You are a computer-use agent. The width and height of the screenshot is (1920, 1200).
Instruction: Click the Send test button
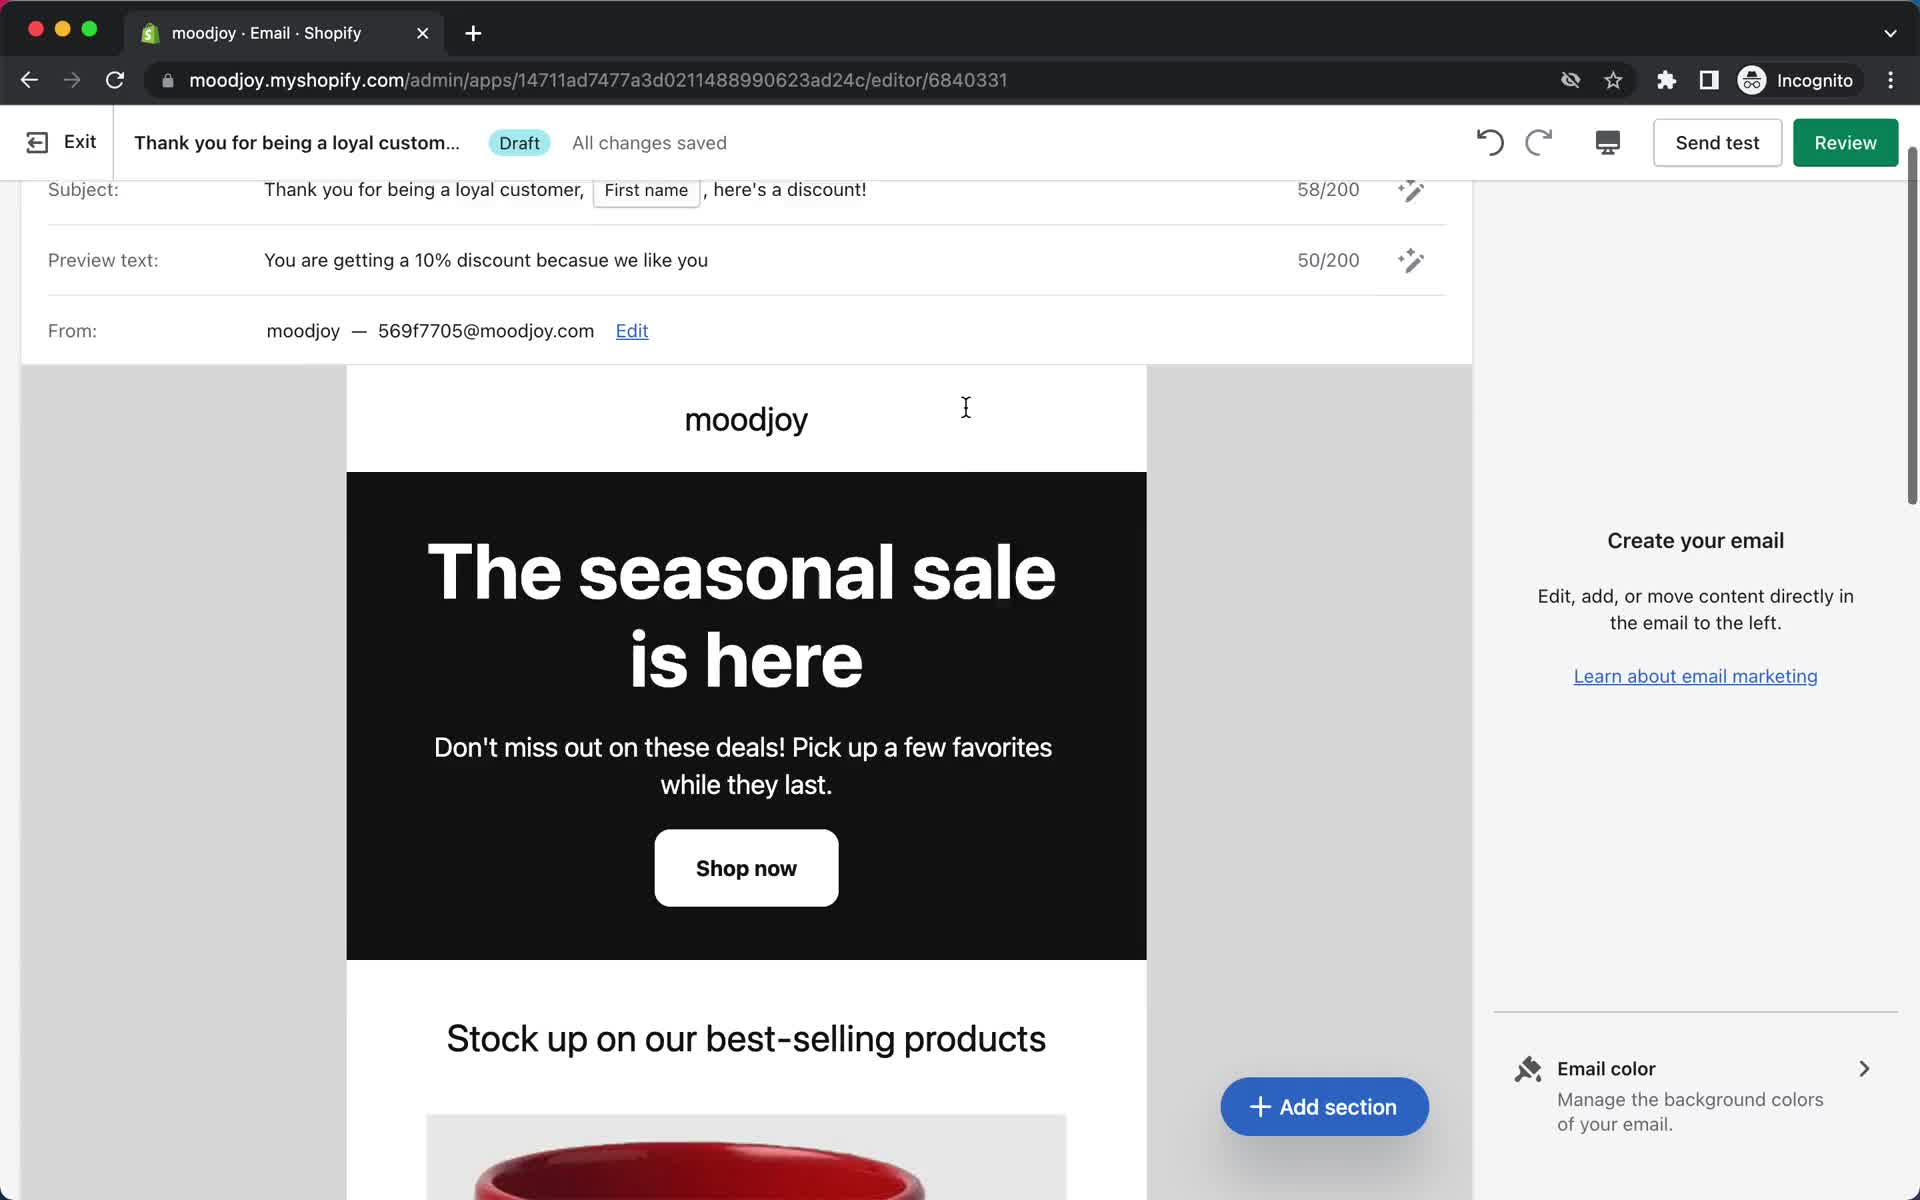point(1717,142)
